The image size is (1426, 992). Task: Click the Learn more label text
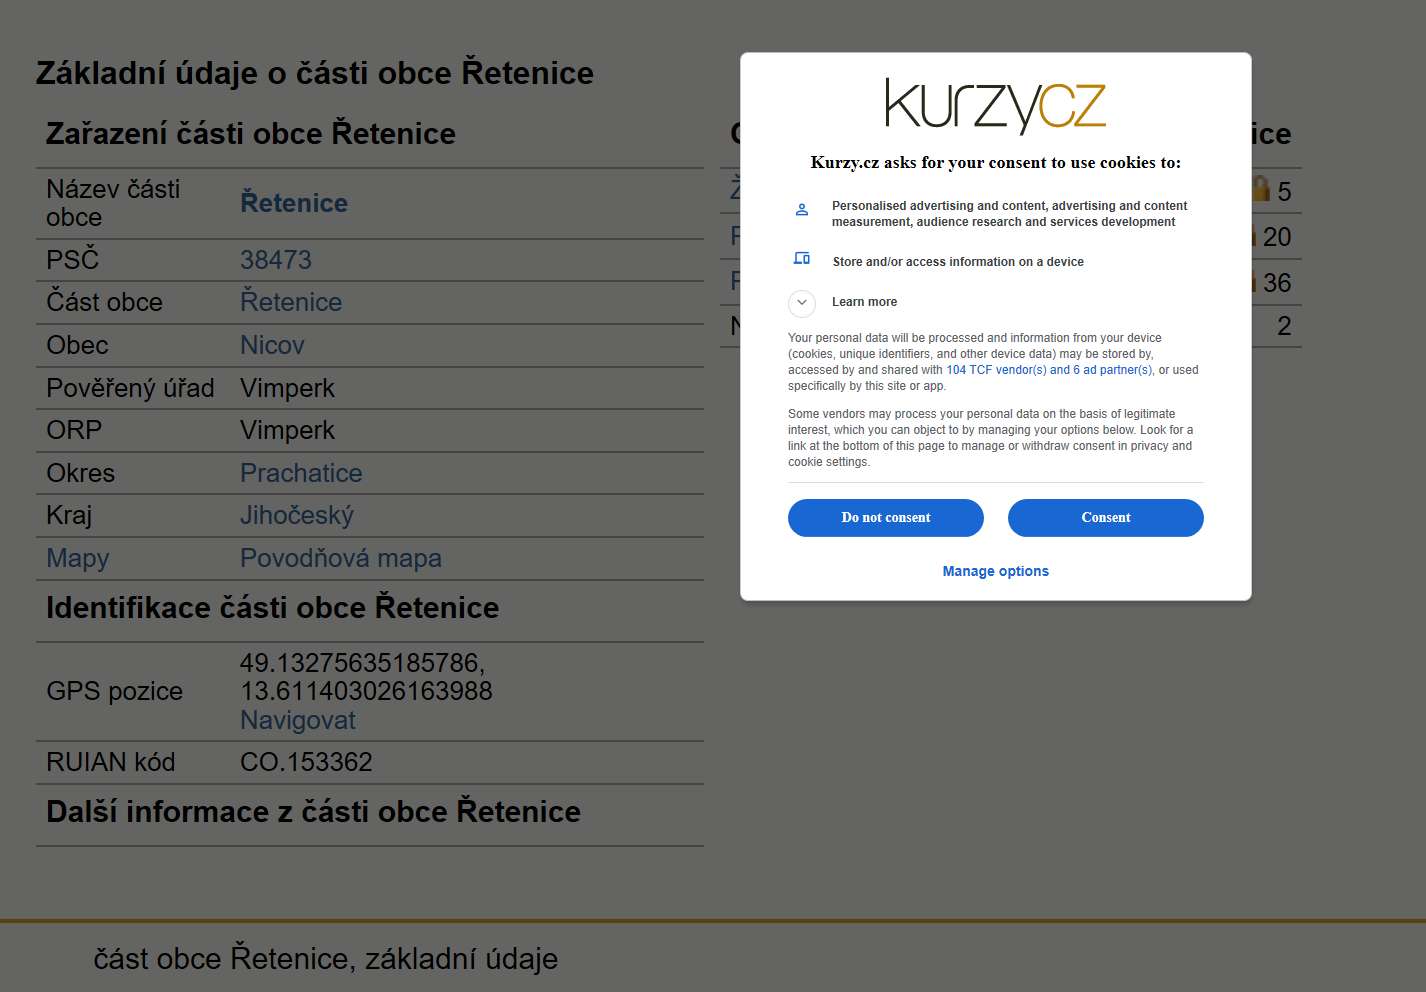(x=864, y=302)
